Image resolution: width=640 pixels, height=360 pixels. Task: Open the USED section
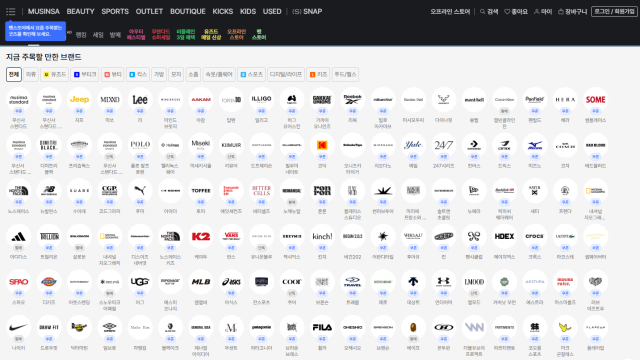(272, 11)
